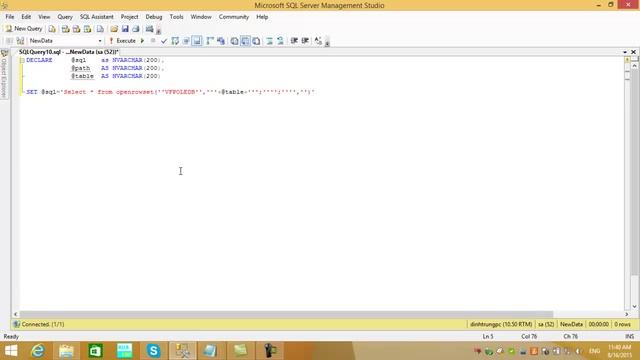Open the File menu
The height and width of the screenshot is (360, 640).
[10, 17]
